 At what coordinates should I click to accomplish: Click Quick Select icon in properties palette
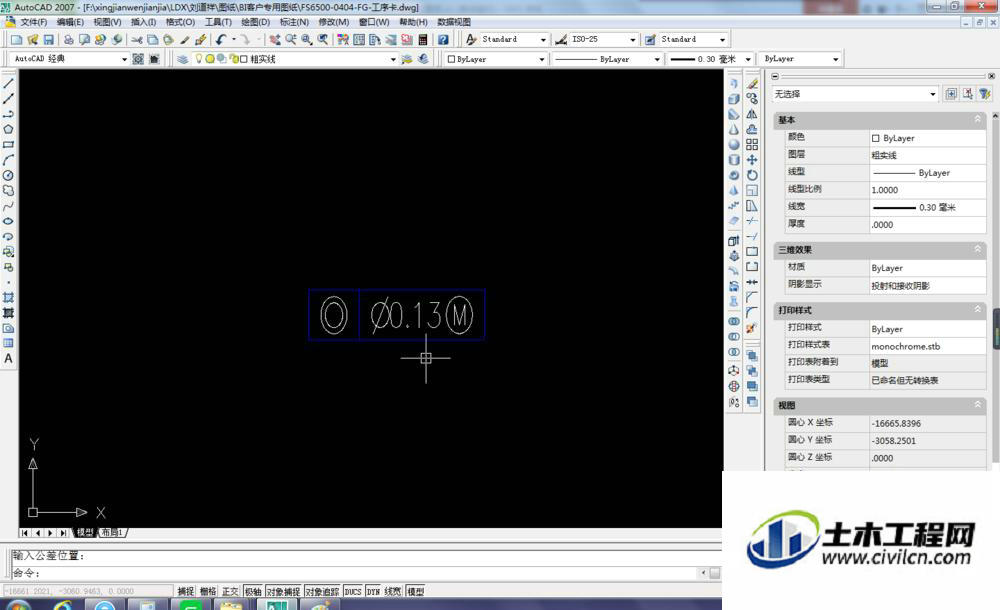[x=985, y=94]
